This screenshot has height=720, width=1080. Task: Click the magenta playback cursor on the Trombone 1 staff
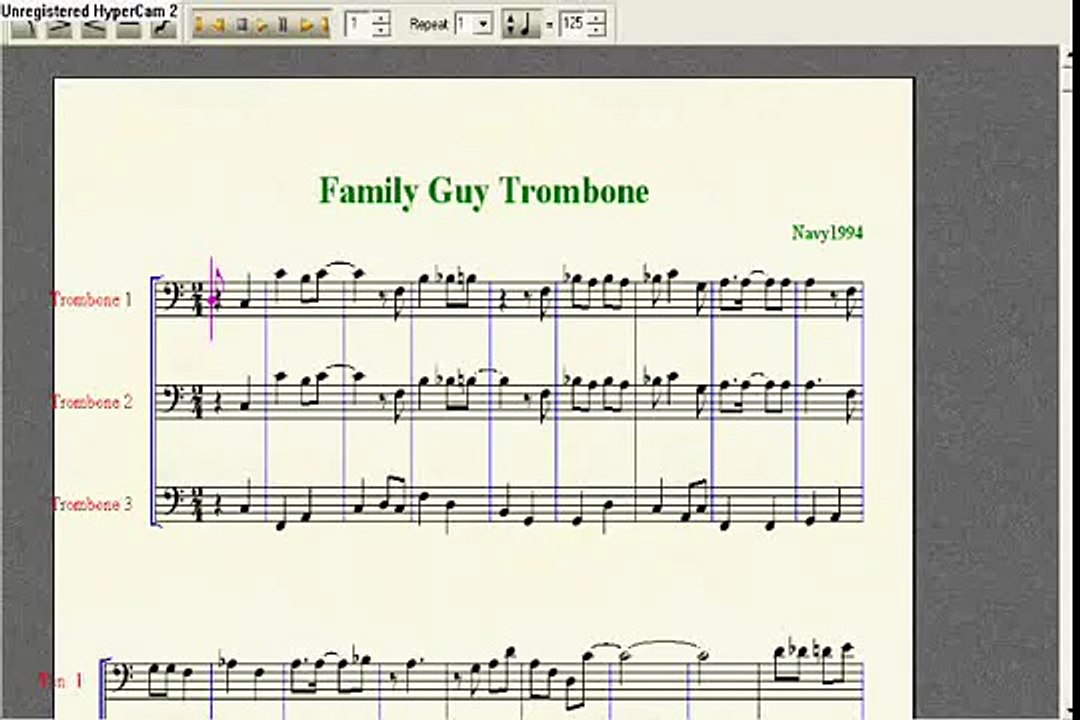(212, 299)
